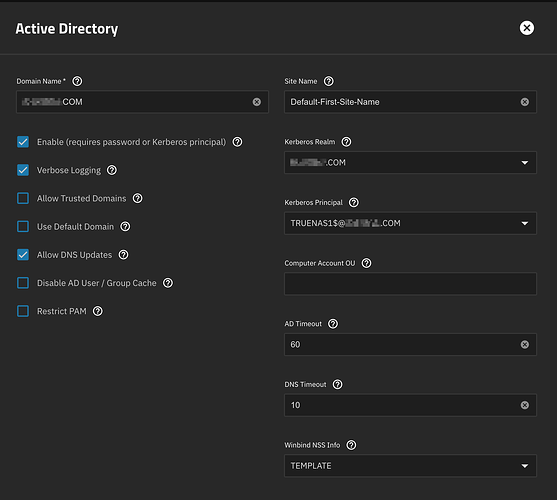View help for Verbose Logging
The height and width of the screenshot is (500, 557).
coord(112,170)
